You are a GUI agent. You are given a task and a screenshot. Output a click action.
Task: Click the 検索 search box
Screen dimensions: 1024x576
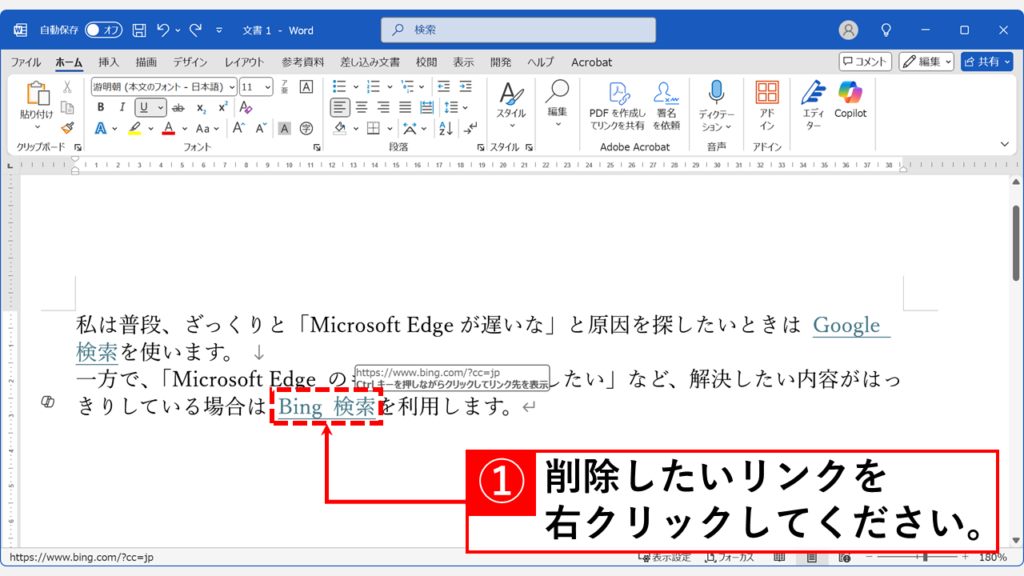[x=519, y=30]
